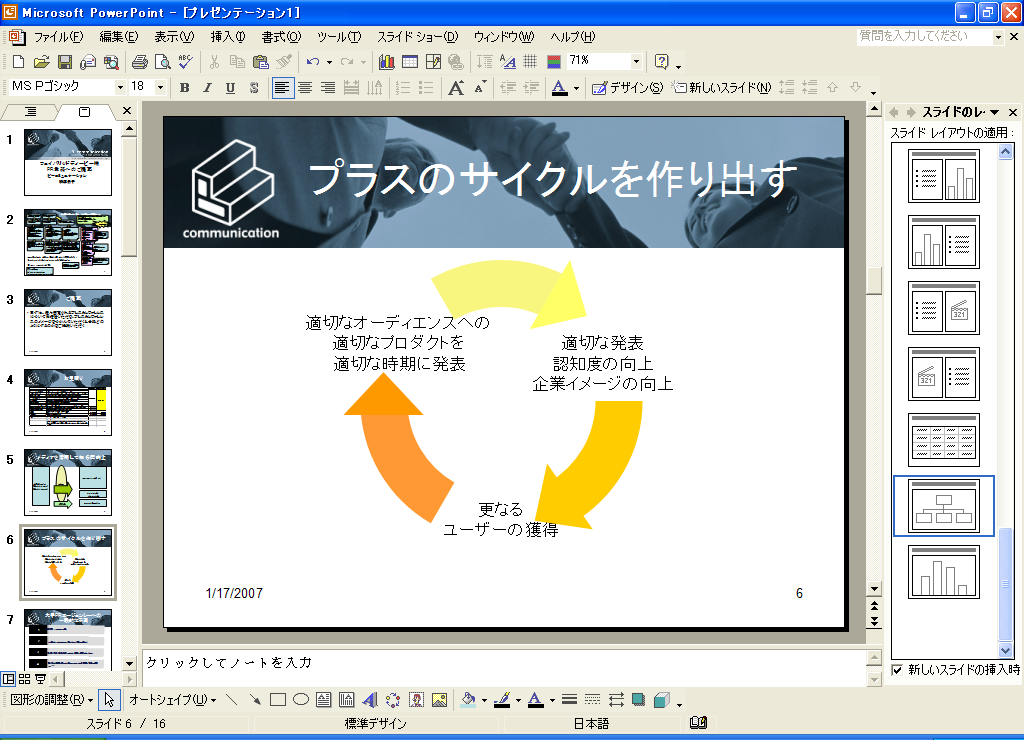Image resolution: width=1024 pixels, height=740 pixels.
Task: Click the 新しいスライド button
Action: point(722,88)
